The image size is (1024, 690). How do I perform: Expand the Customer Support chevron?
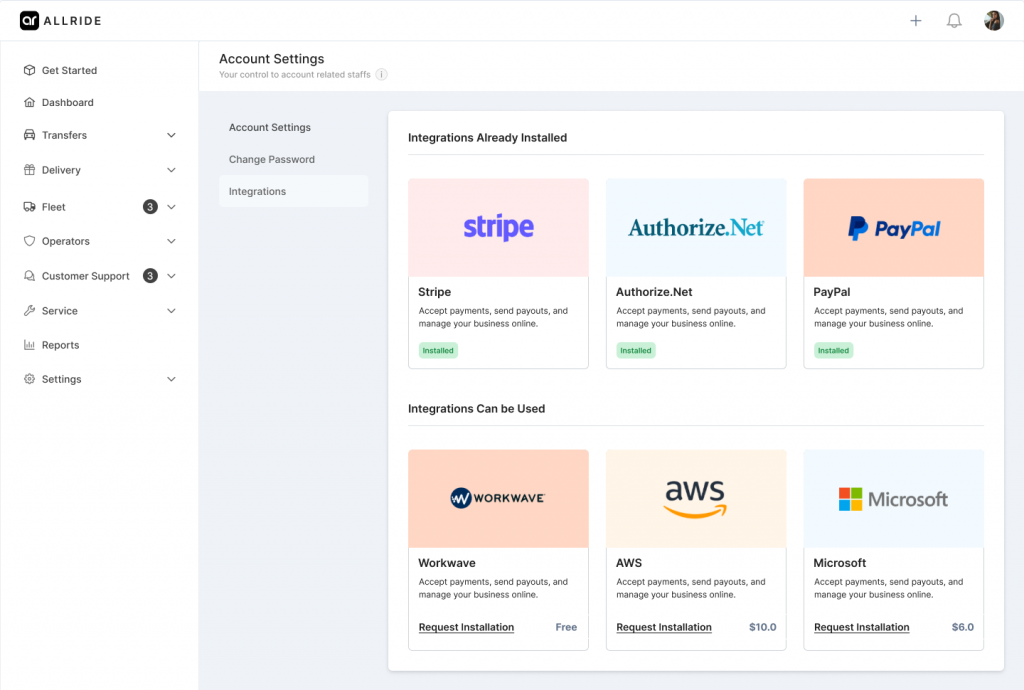(x=171, y=276)
